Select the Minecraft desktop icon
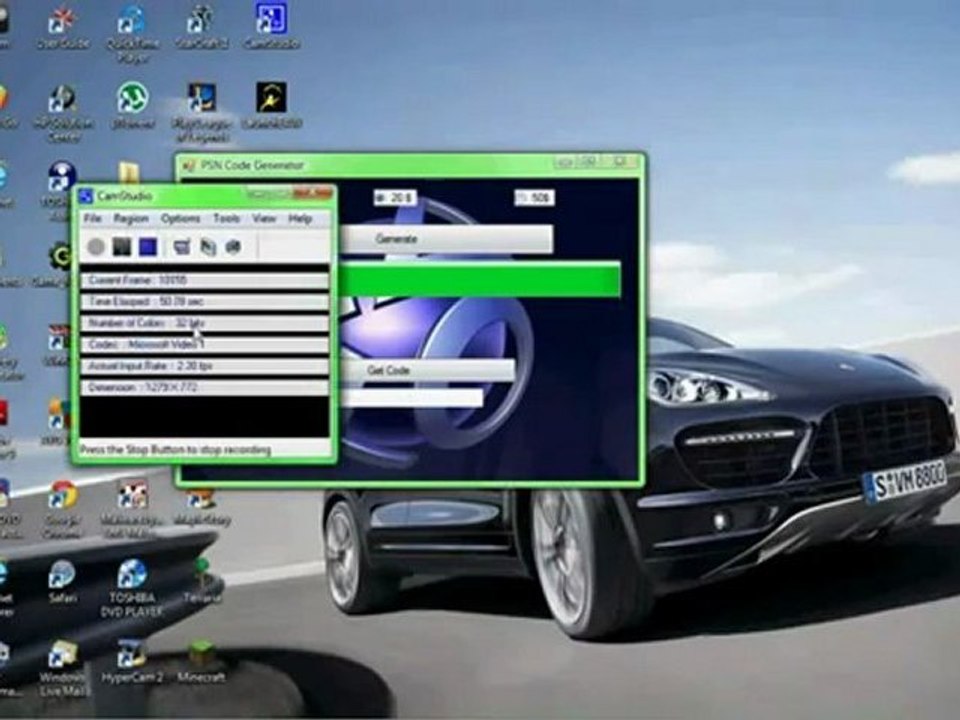The height and width of the screenshot is (720, 960). [201, 662]
